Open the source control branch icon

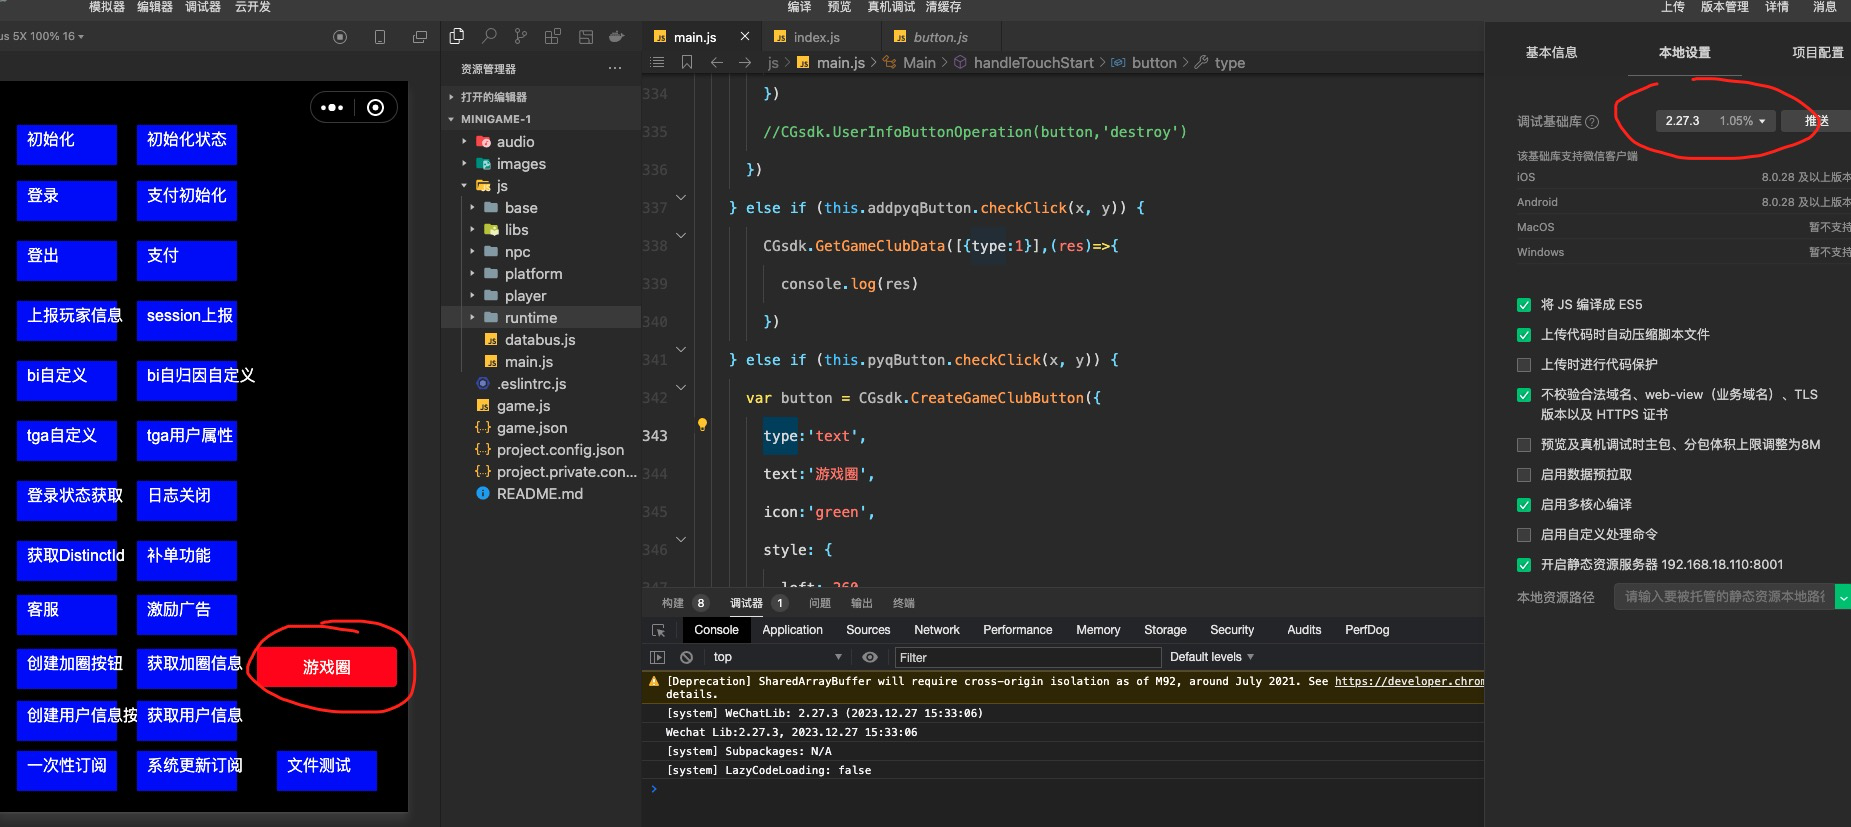tap(521, 37)
